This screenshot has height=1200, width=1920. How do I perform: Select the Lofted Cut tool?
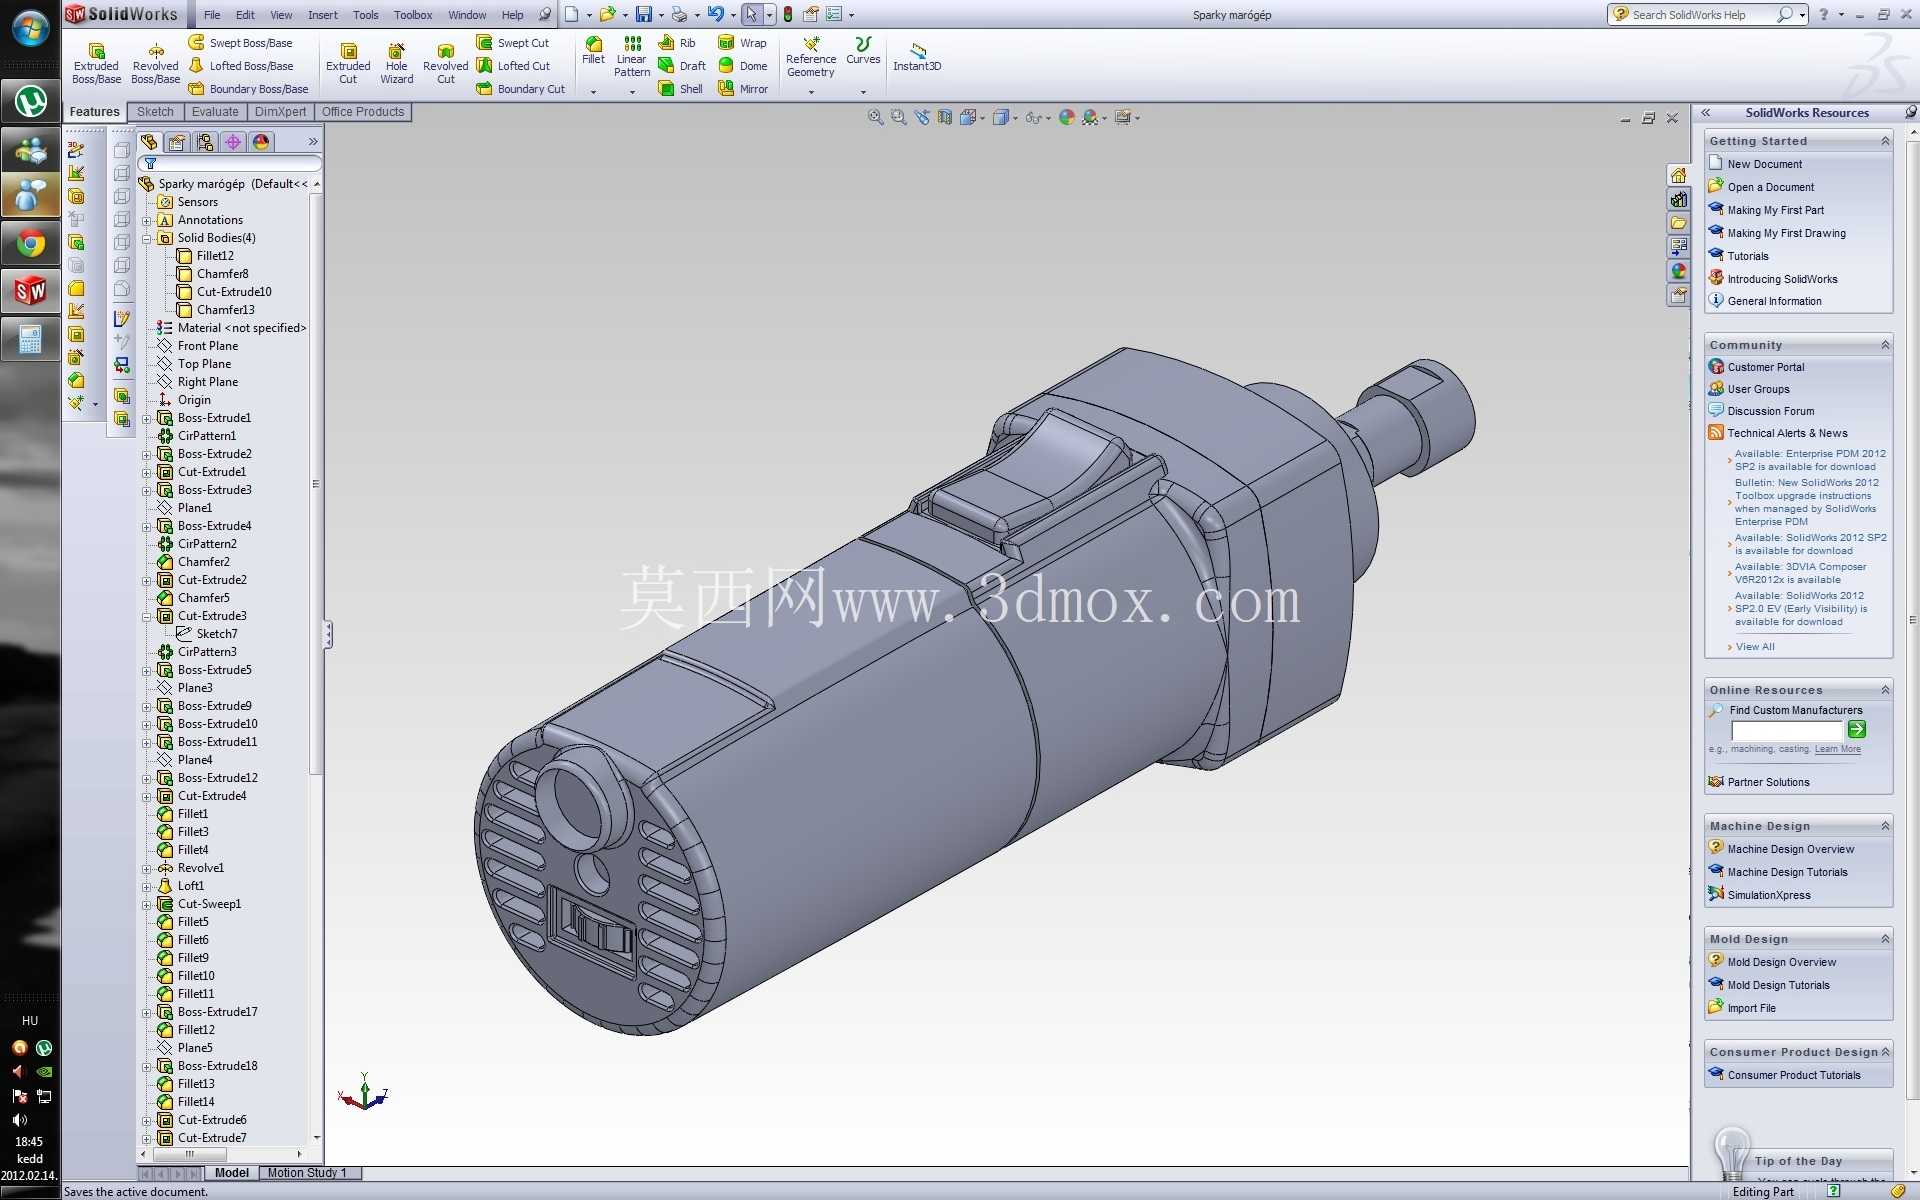tap(513, 66)
